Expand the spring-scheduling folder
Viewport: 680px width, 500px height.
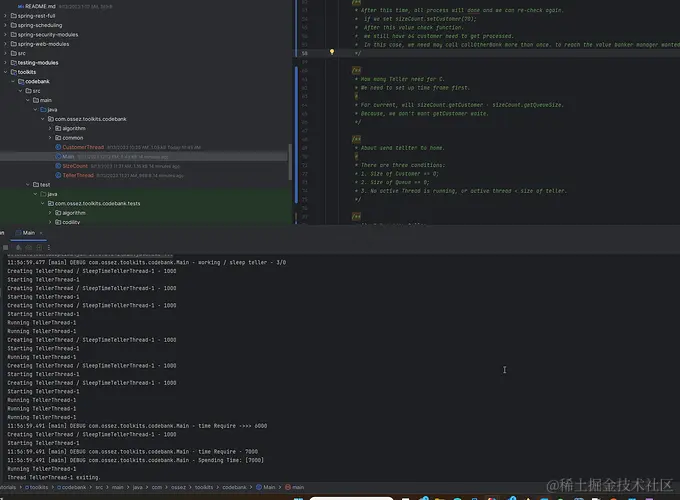(x=5, y=25)
